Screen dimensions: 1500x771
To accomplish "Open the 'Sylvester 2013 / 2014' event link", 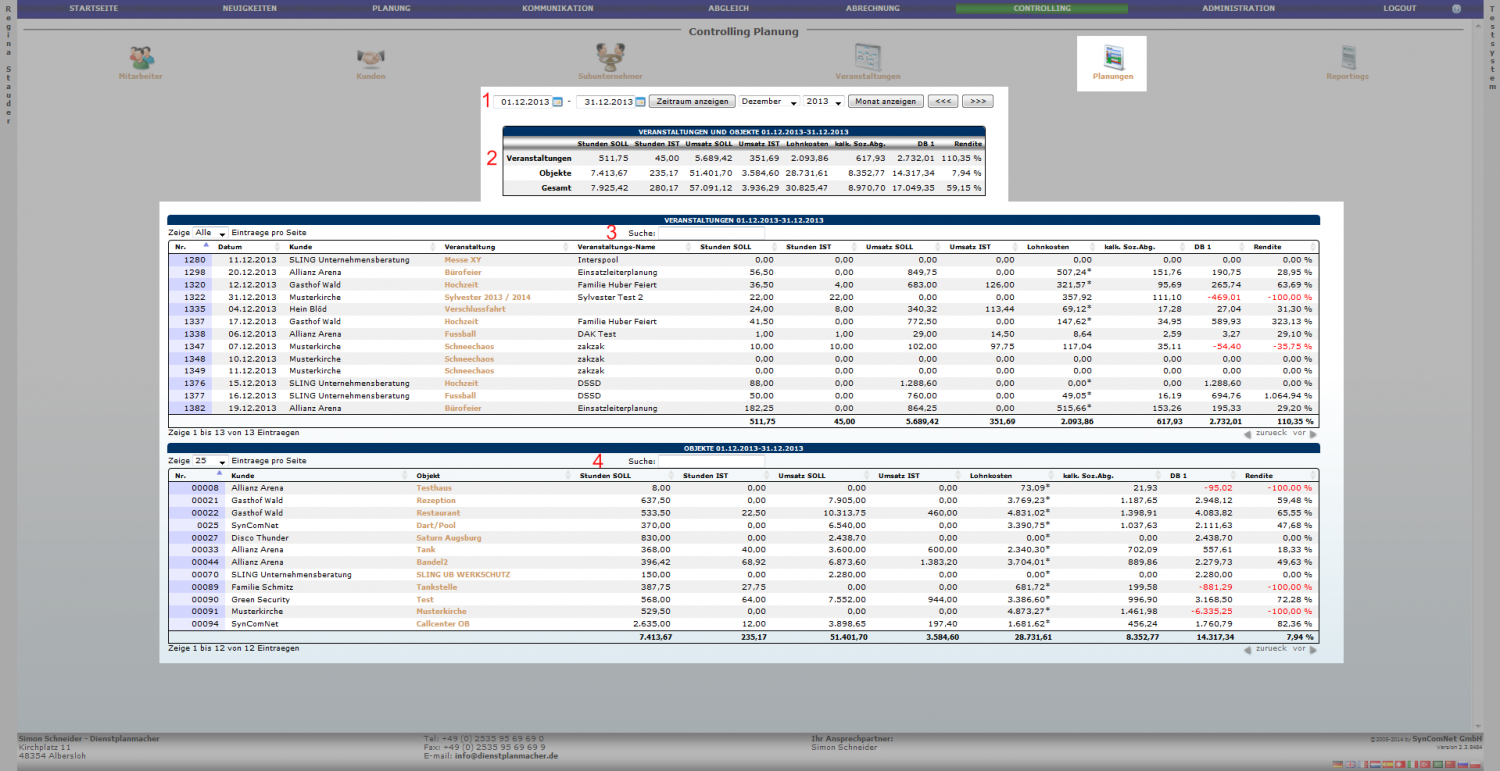I will point(487,297).
